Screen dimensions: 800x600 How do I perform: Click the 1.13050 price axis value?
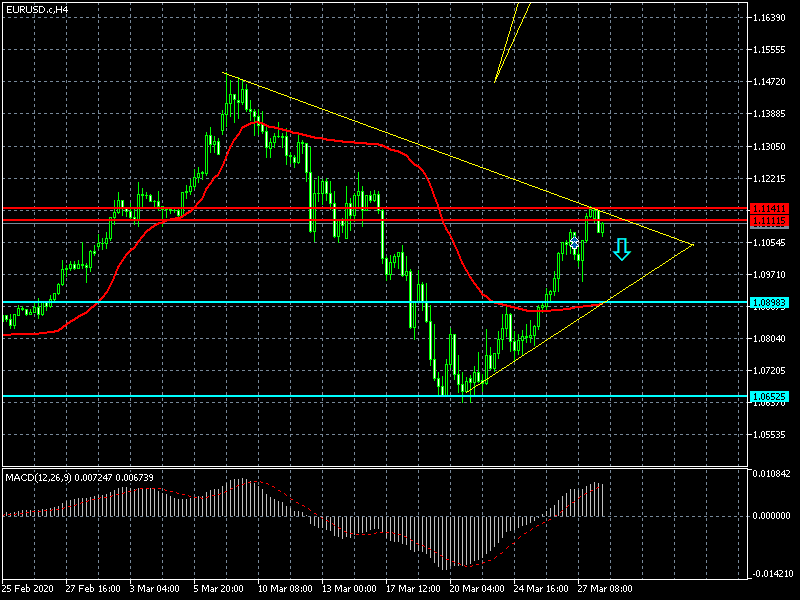coord(769,146)
